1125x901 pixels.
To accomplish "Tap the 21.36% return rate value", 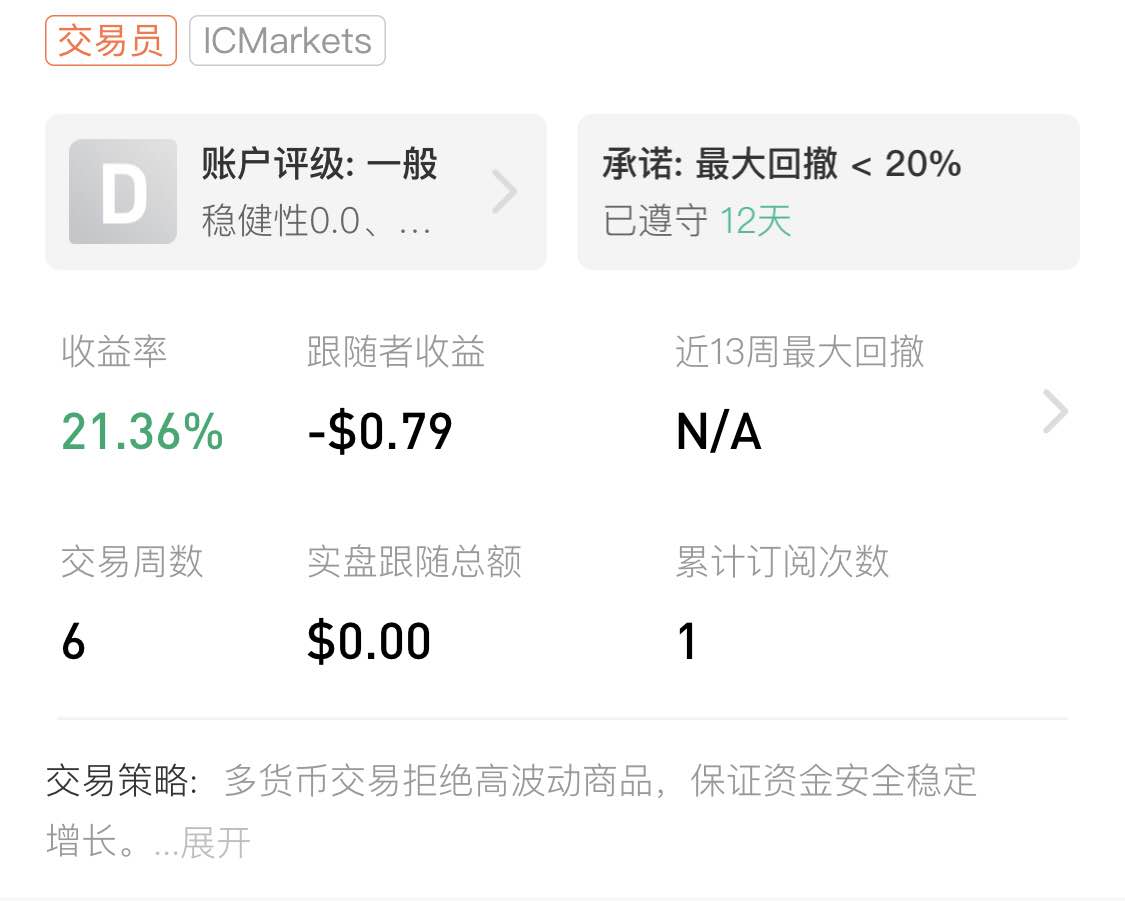I will [143, 432].
